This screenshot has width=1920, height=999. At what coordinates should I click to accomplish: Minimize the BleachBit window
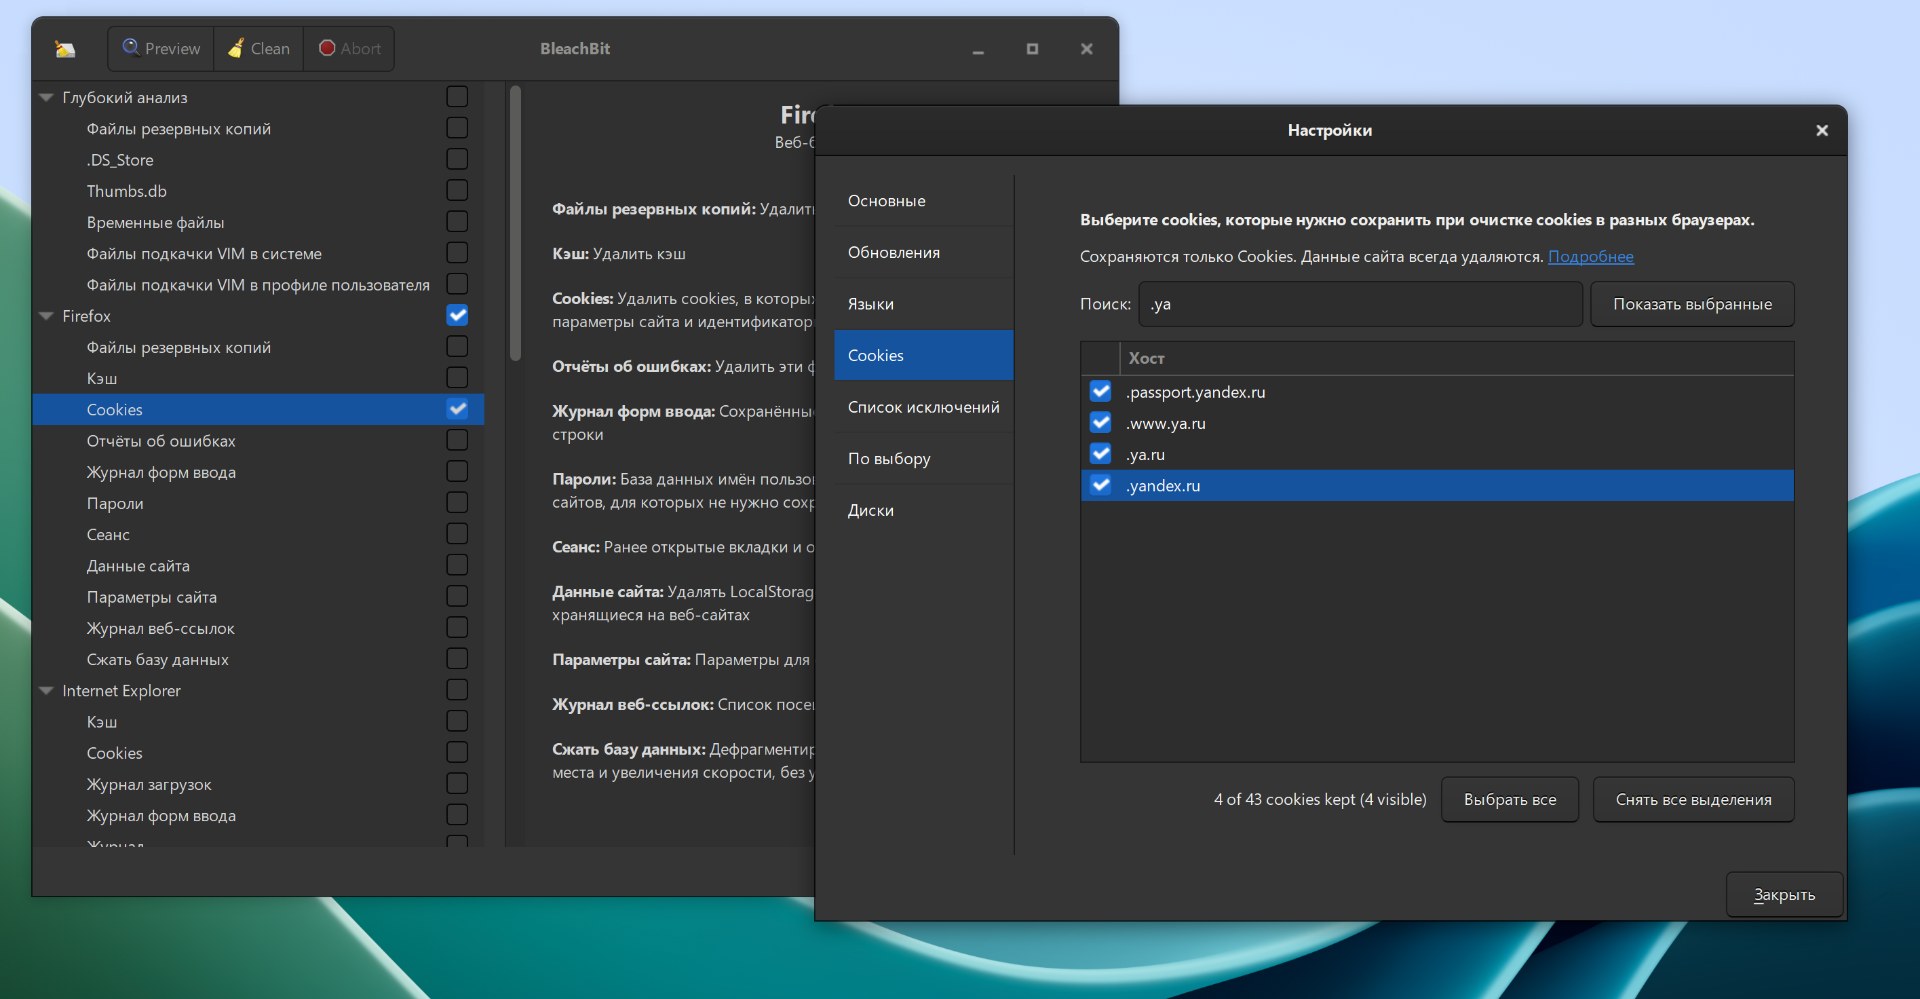pos(978,49)
